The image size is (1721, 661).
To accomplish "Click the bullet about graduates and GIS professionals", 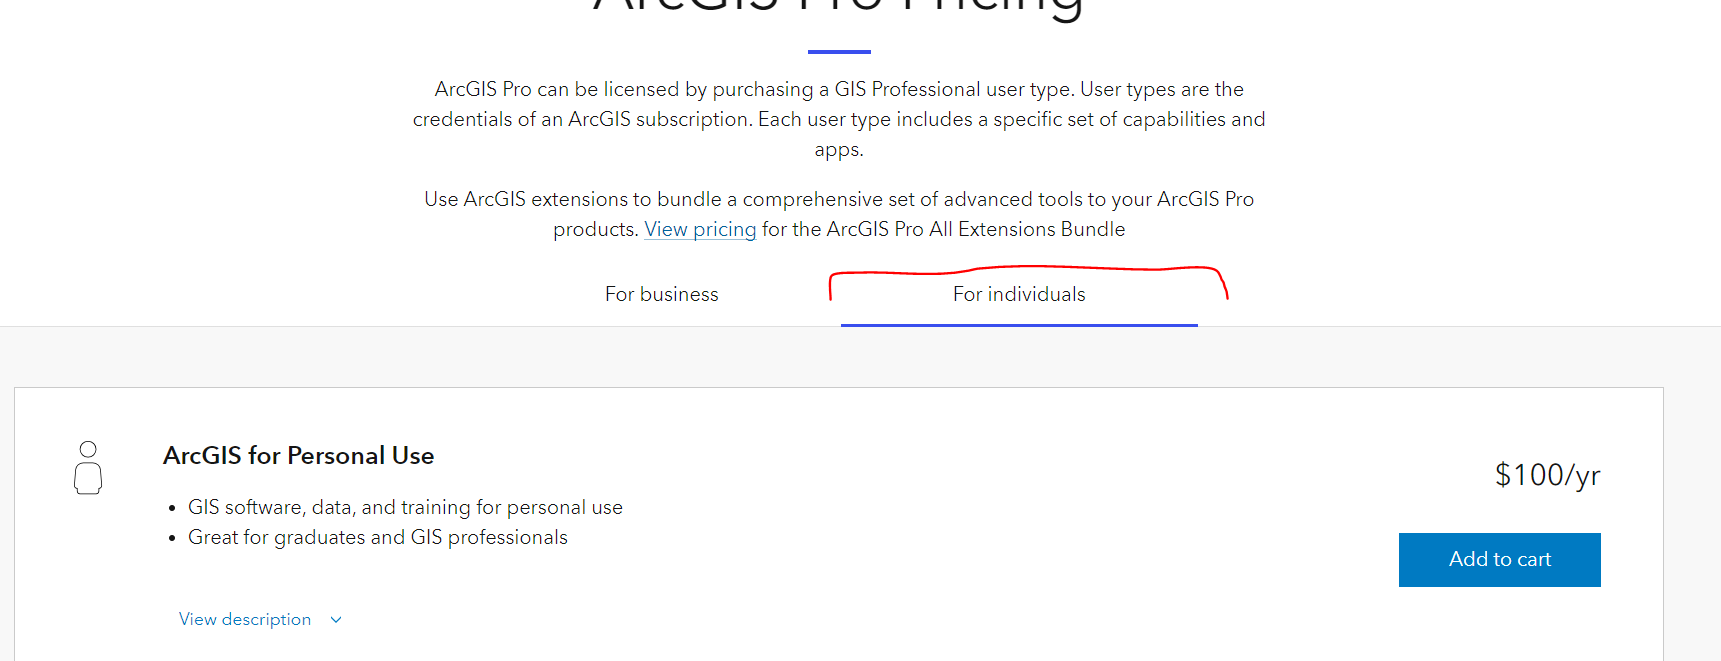I will point(377,537).
